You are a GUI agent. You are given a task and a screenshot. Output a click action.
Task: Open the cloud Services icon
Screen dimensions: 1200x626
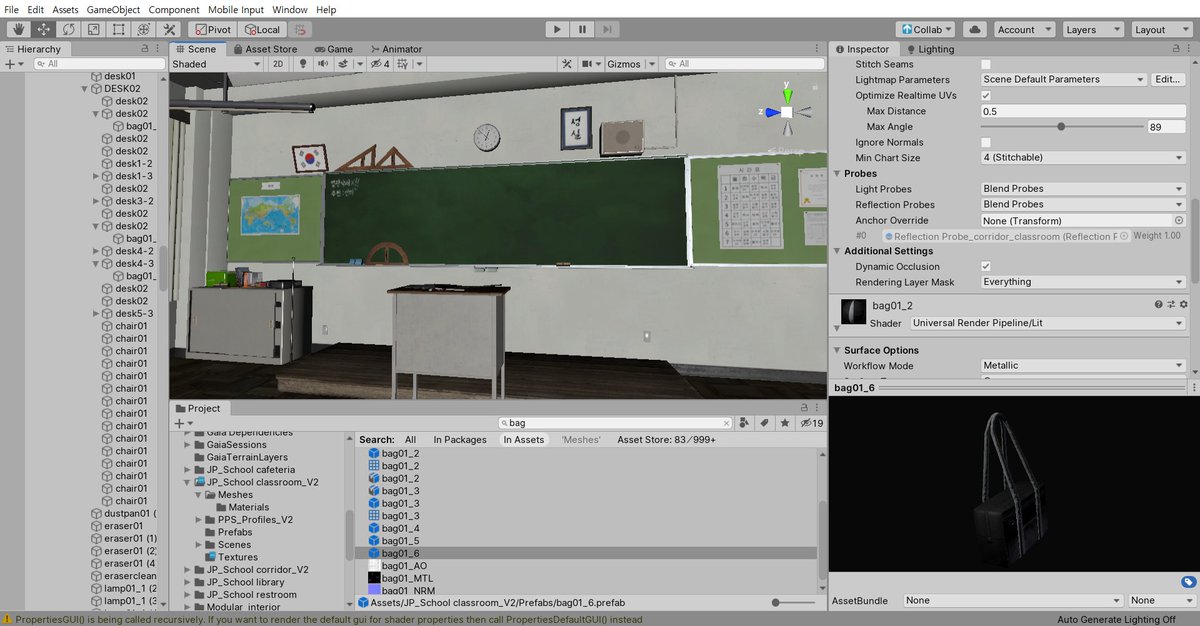point(976,30)
